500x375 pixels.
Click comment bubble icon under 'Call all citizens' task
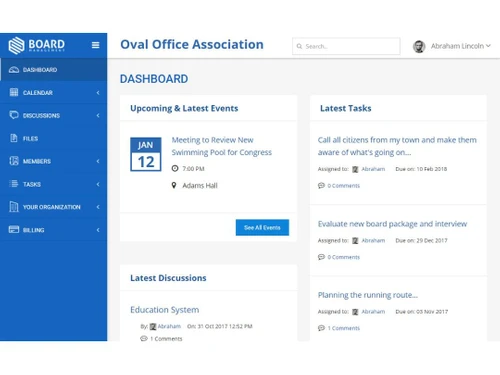(321, 185)
